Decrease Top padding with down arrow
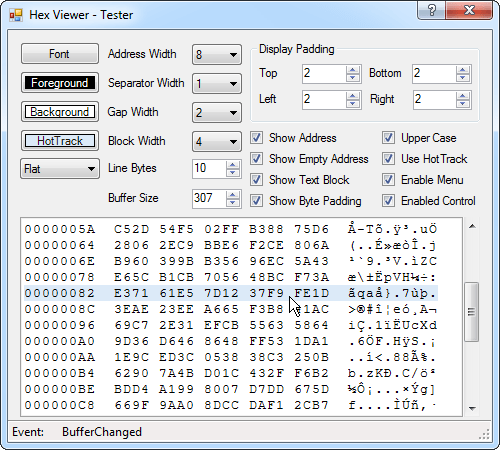 pyautogui.click(x=353, y=77)
